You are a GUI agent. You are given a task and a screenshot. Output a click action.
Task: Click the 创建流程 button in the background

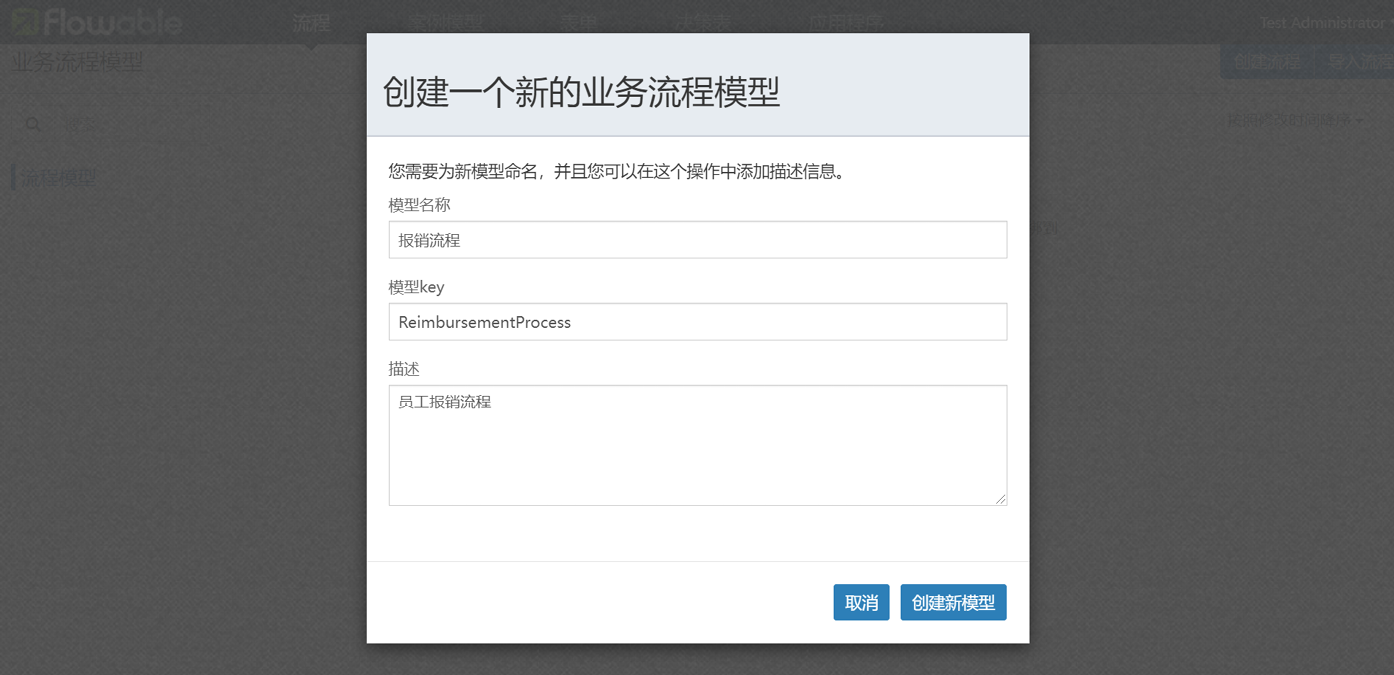coord(1266,62)
